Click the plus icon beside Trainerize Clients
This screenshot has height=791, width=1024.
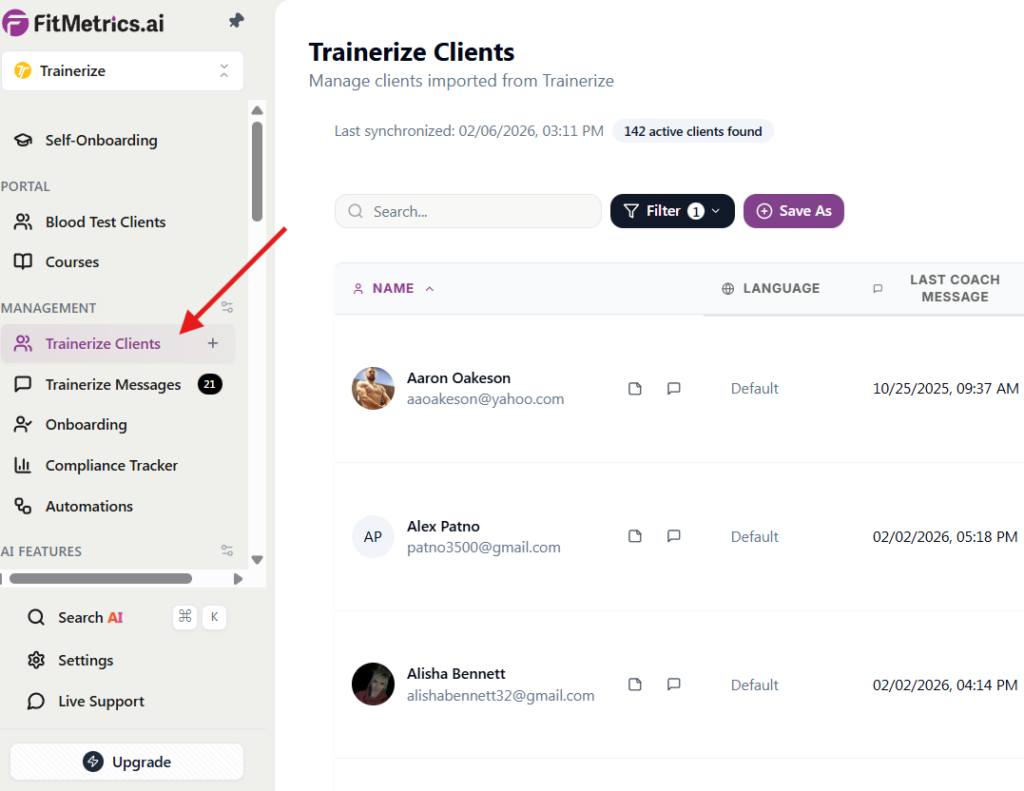(x=212, y=344)
